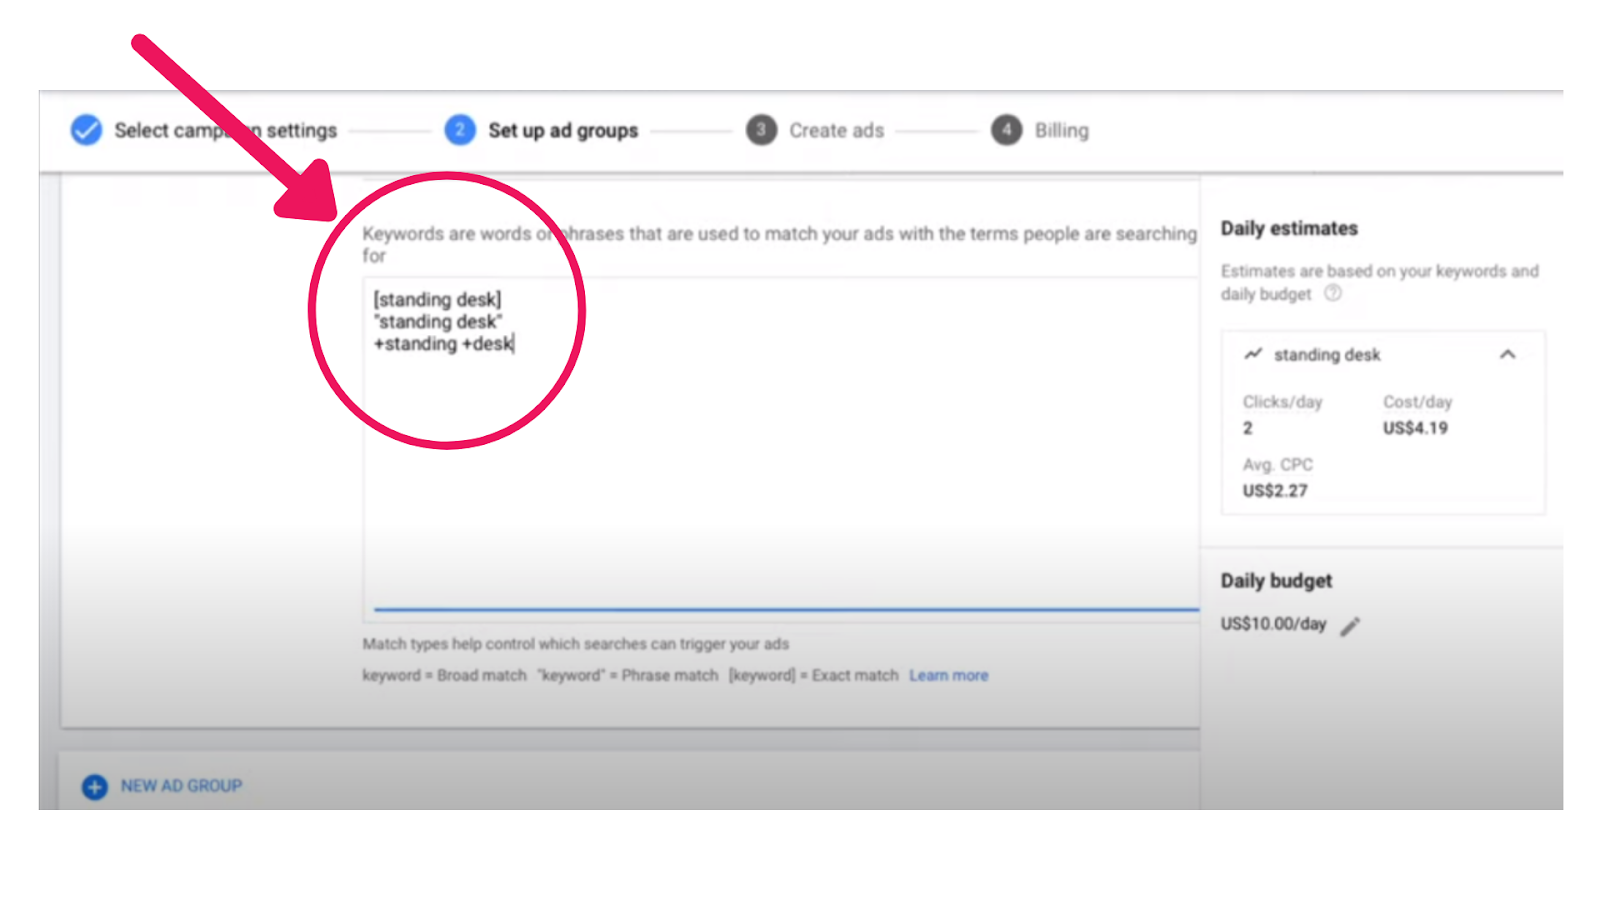1600x900 pixels.
Task: Click the step 3 numbered circle icon
Action: tap(761, 130)
